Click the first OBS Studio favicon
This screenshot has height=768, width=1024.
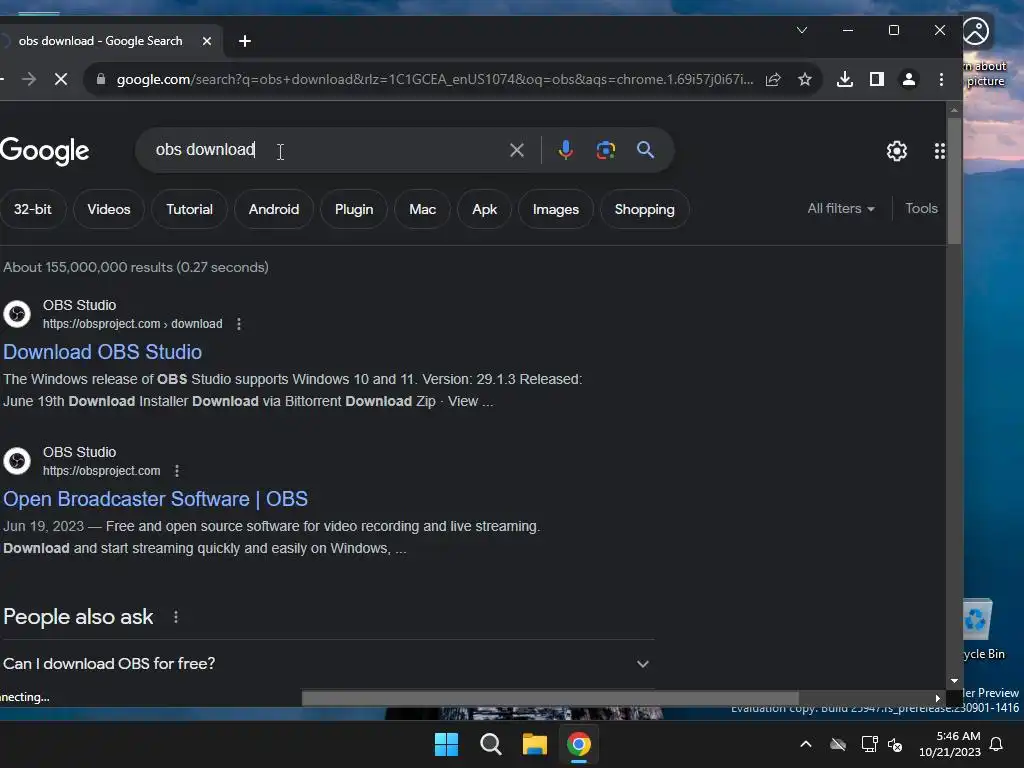[x=17, y=314]
